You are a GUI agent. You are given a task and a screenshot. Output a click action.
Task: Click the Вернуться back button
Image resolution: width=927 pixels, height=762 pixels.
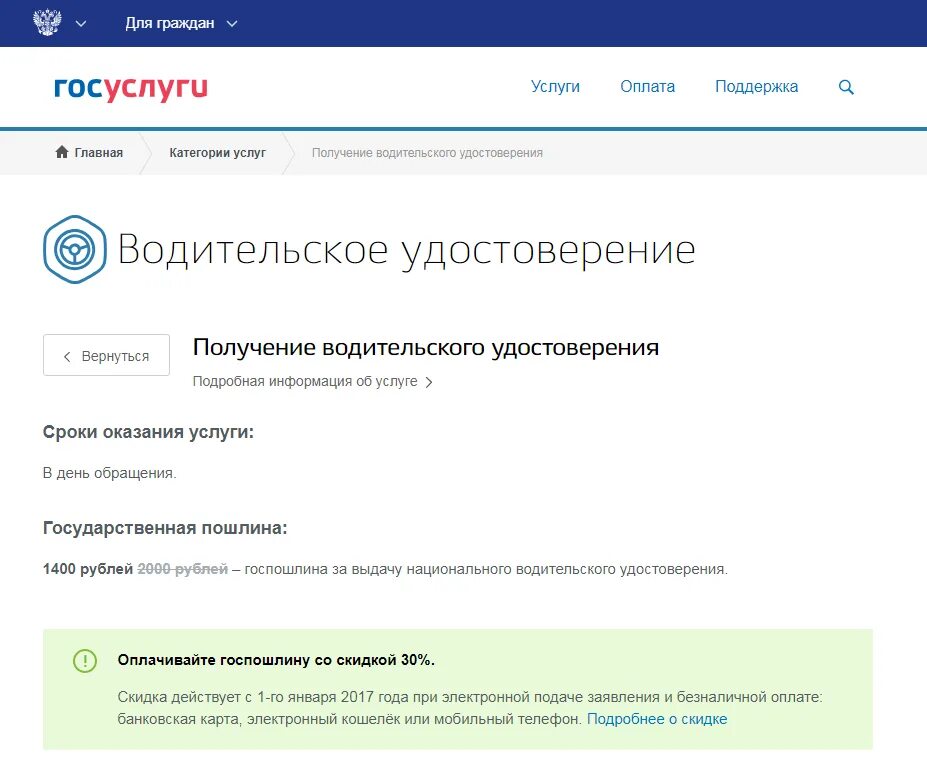106,355
